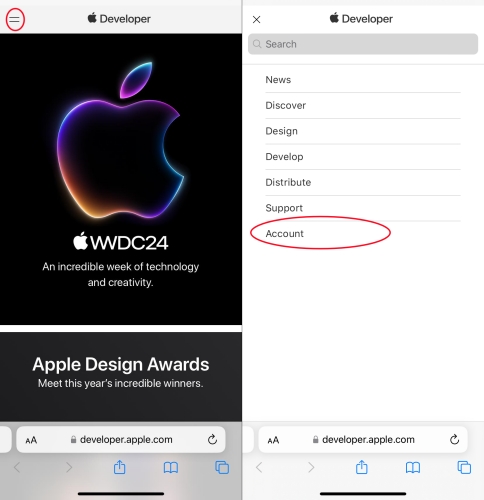Reload page icon in right address bar
The width and height of the screenshot is (484, 500).
(454, 440)
